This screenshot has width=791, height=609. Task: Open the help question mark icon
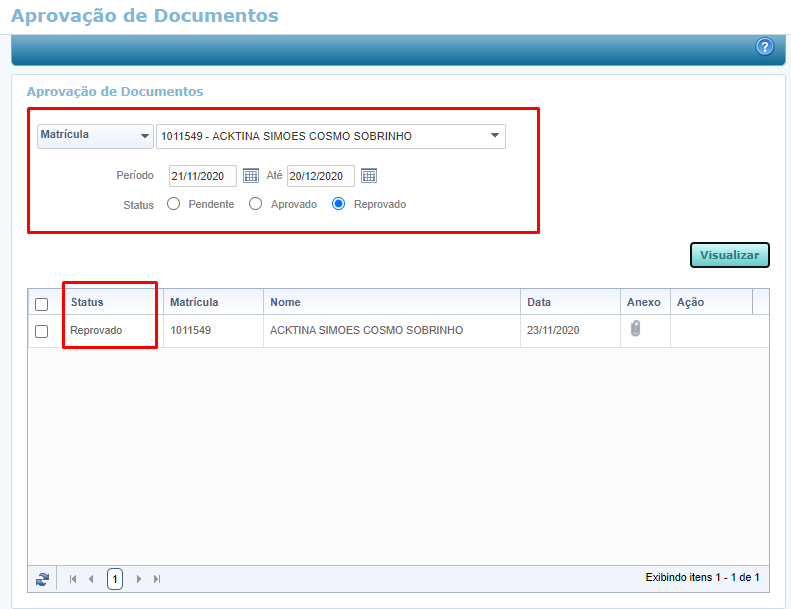coord(765,47)
